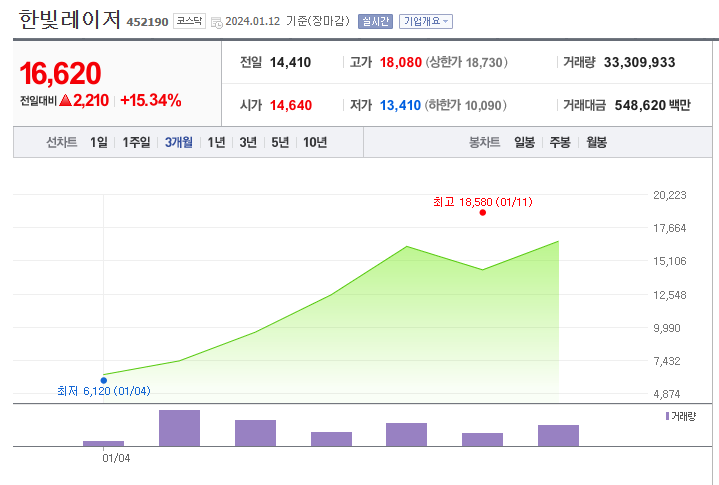Click the blue 최저 6,120 marker dot
The height and width of the screenshot is (485, 719).
click(x=104, y=380)
